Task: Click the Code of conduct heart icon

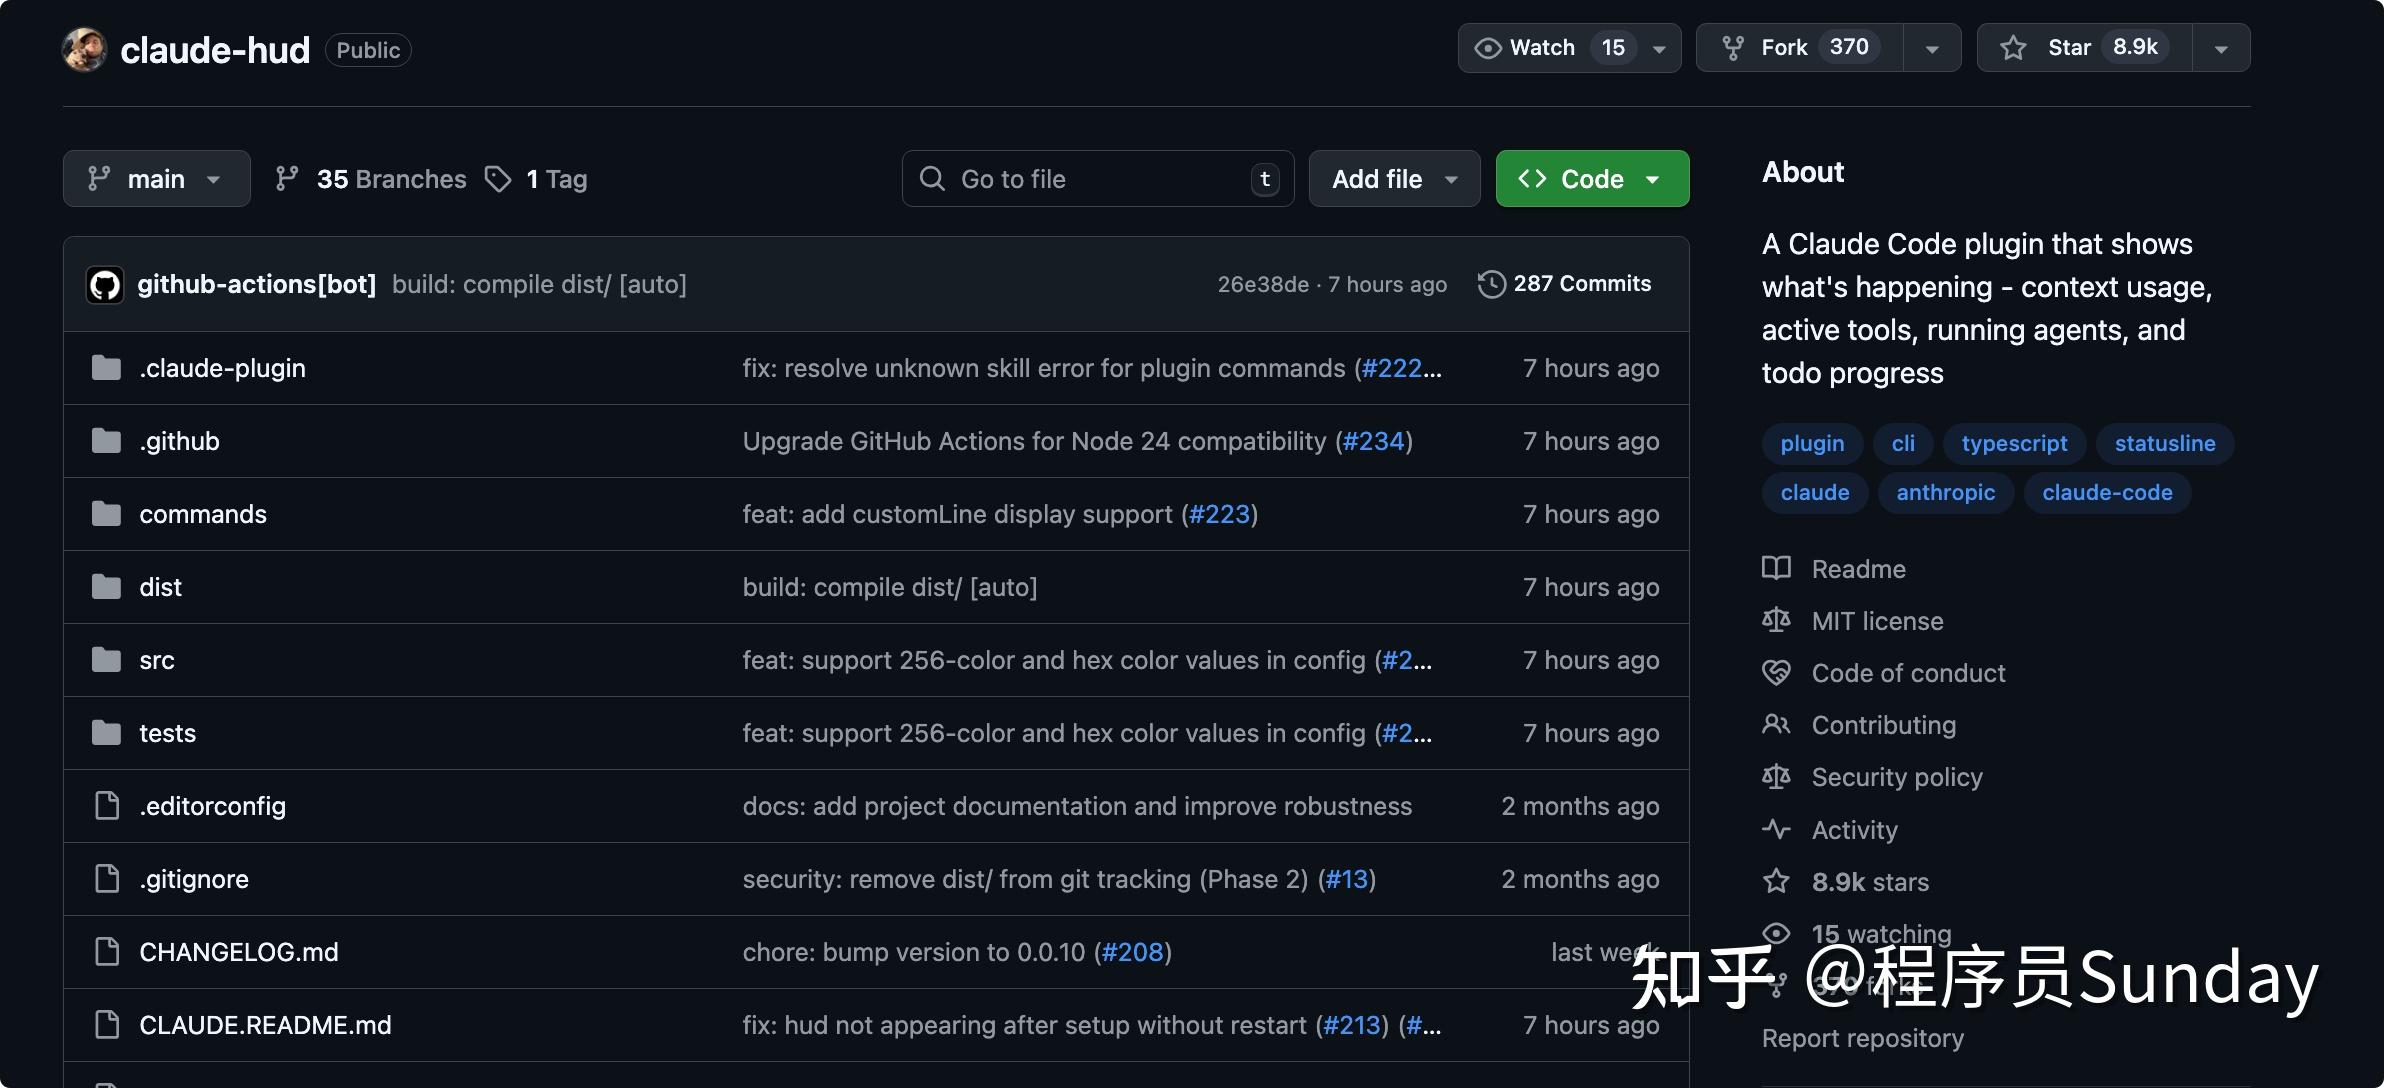Action: coord(1776,672)
